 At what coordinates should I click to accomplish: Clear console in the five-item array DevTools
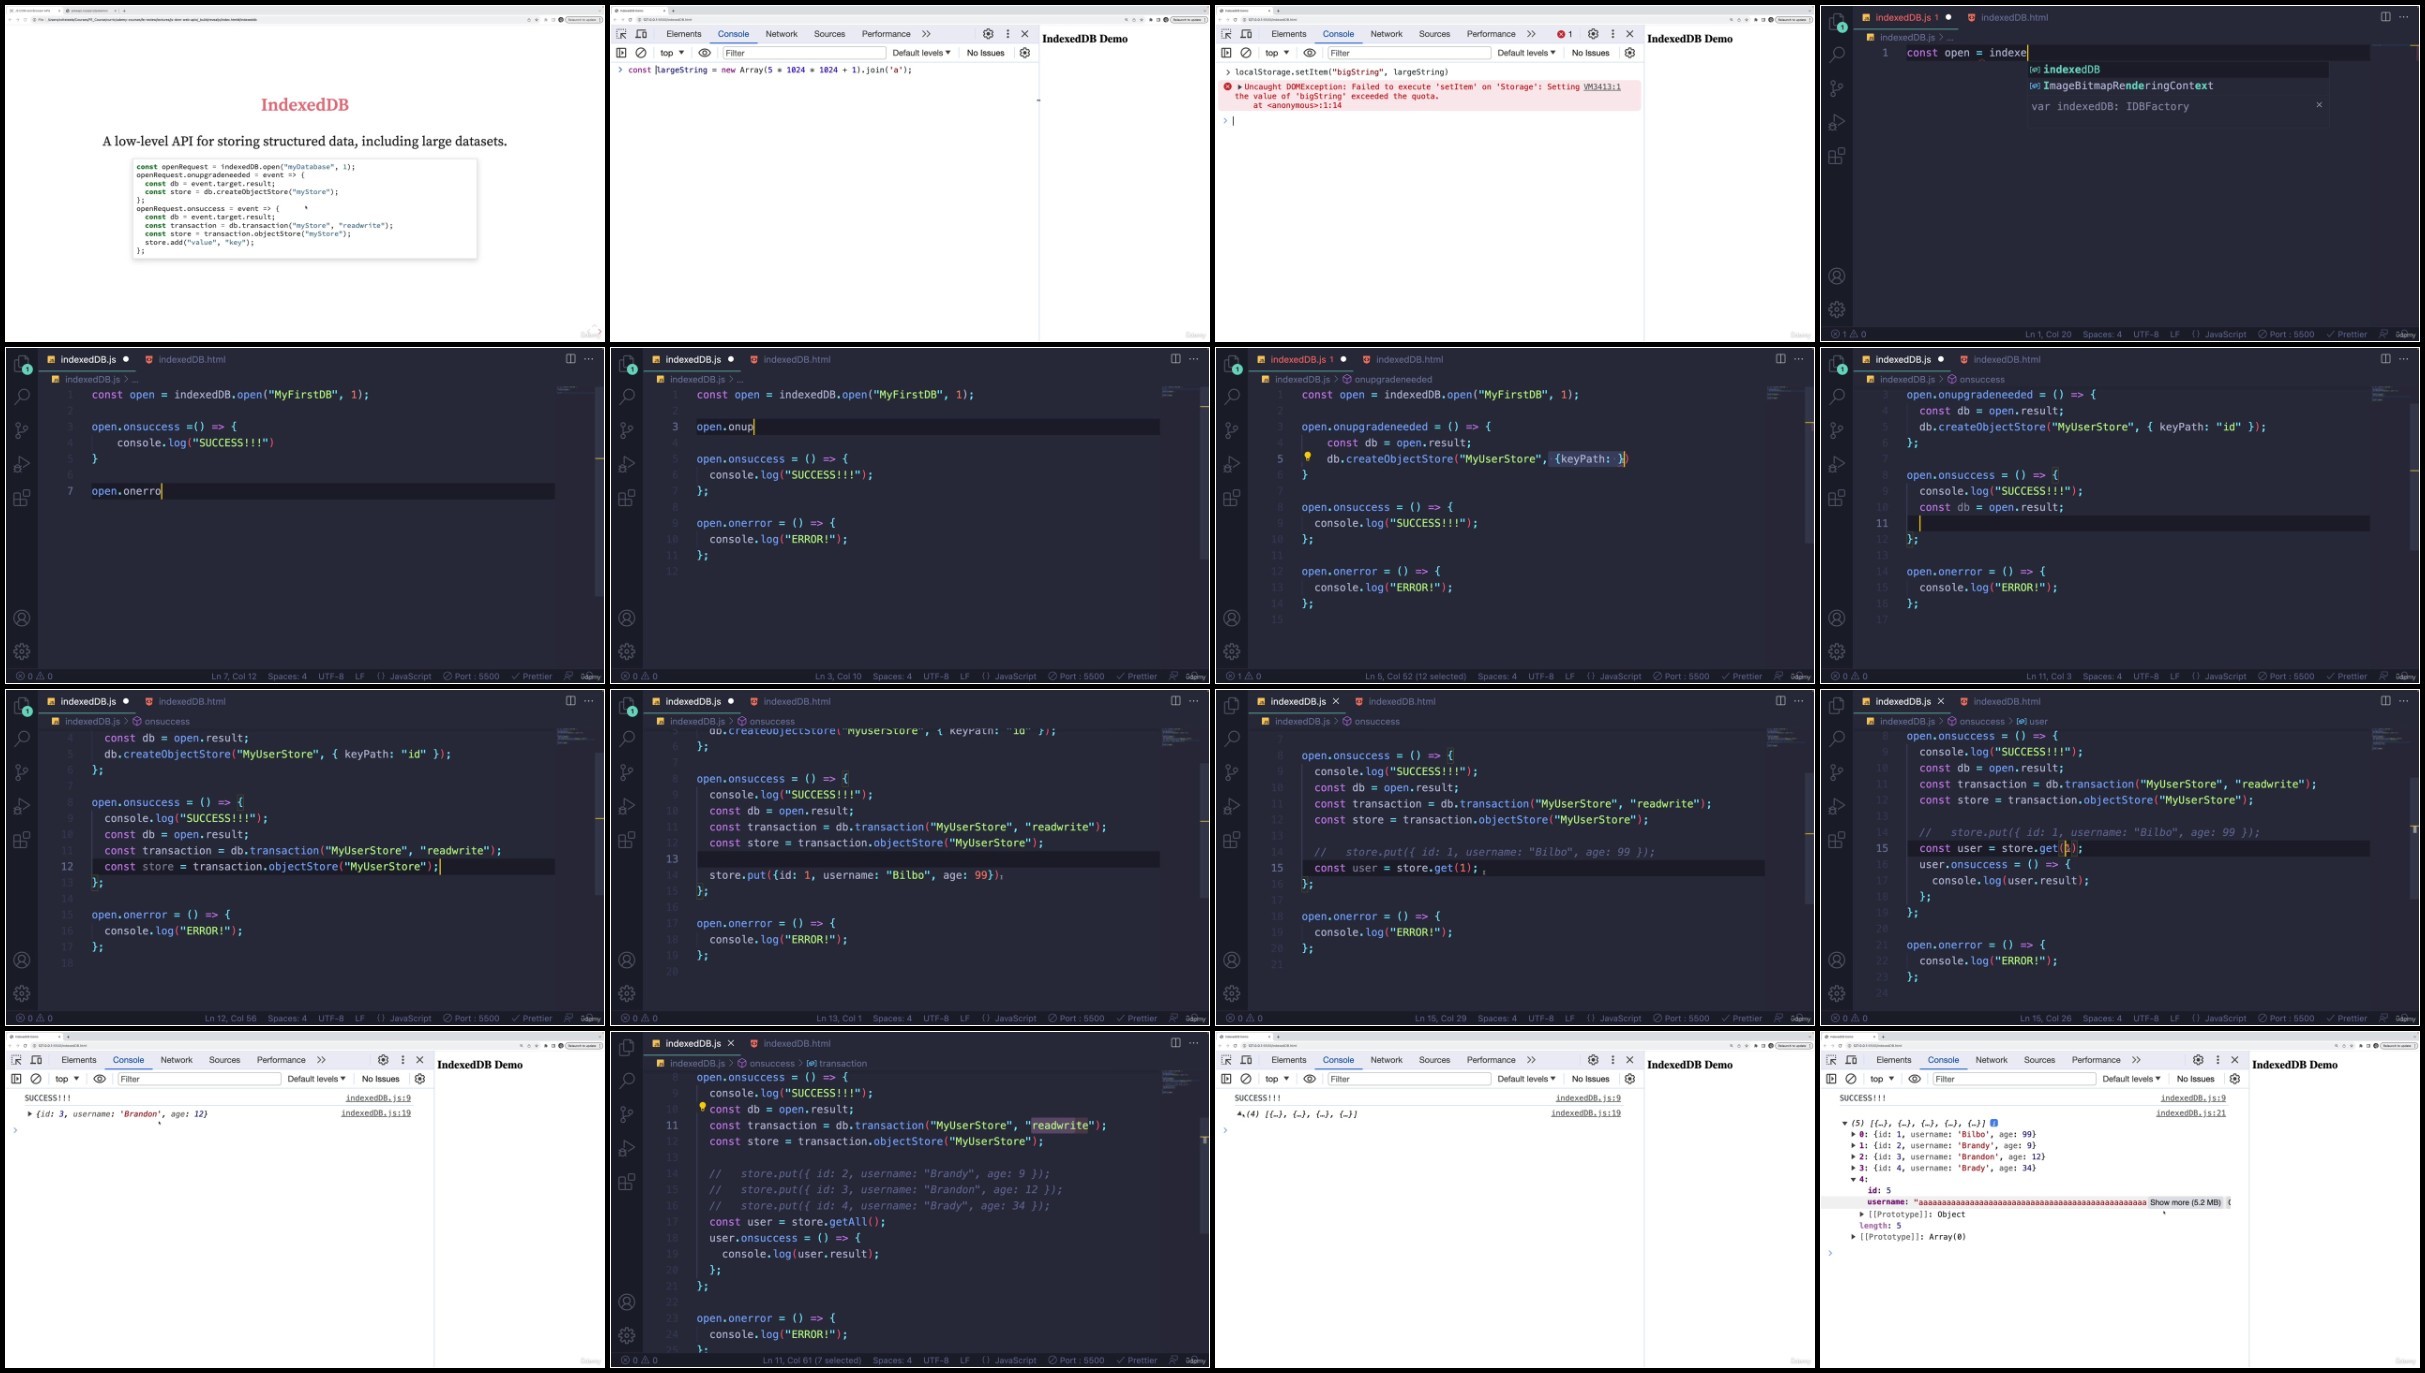(x=1851, y=1079)
